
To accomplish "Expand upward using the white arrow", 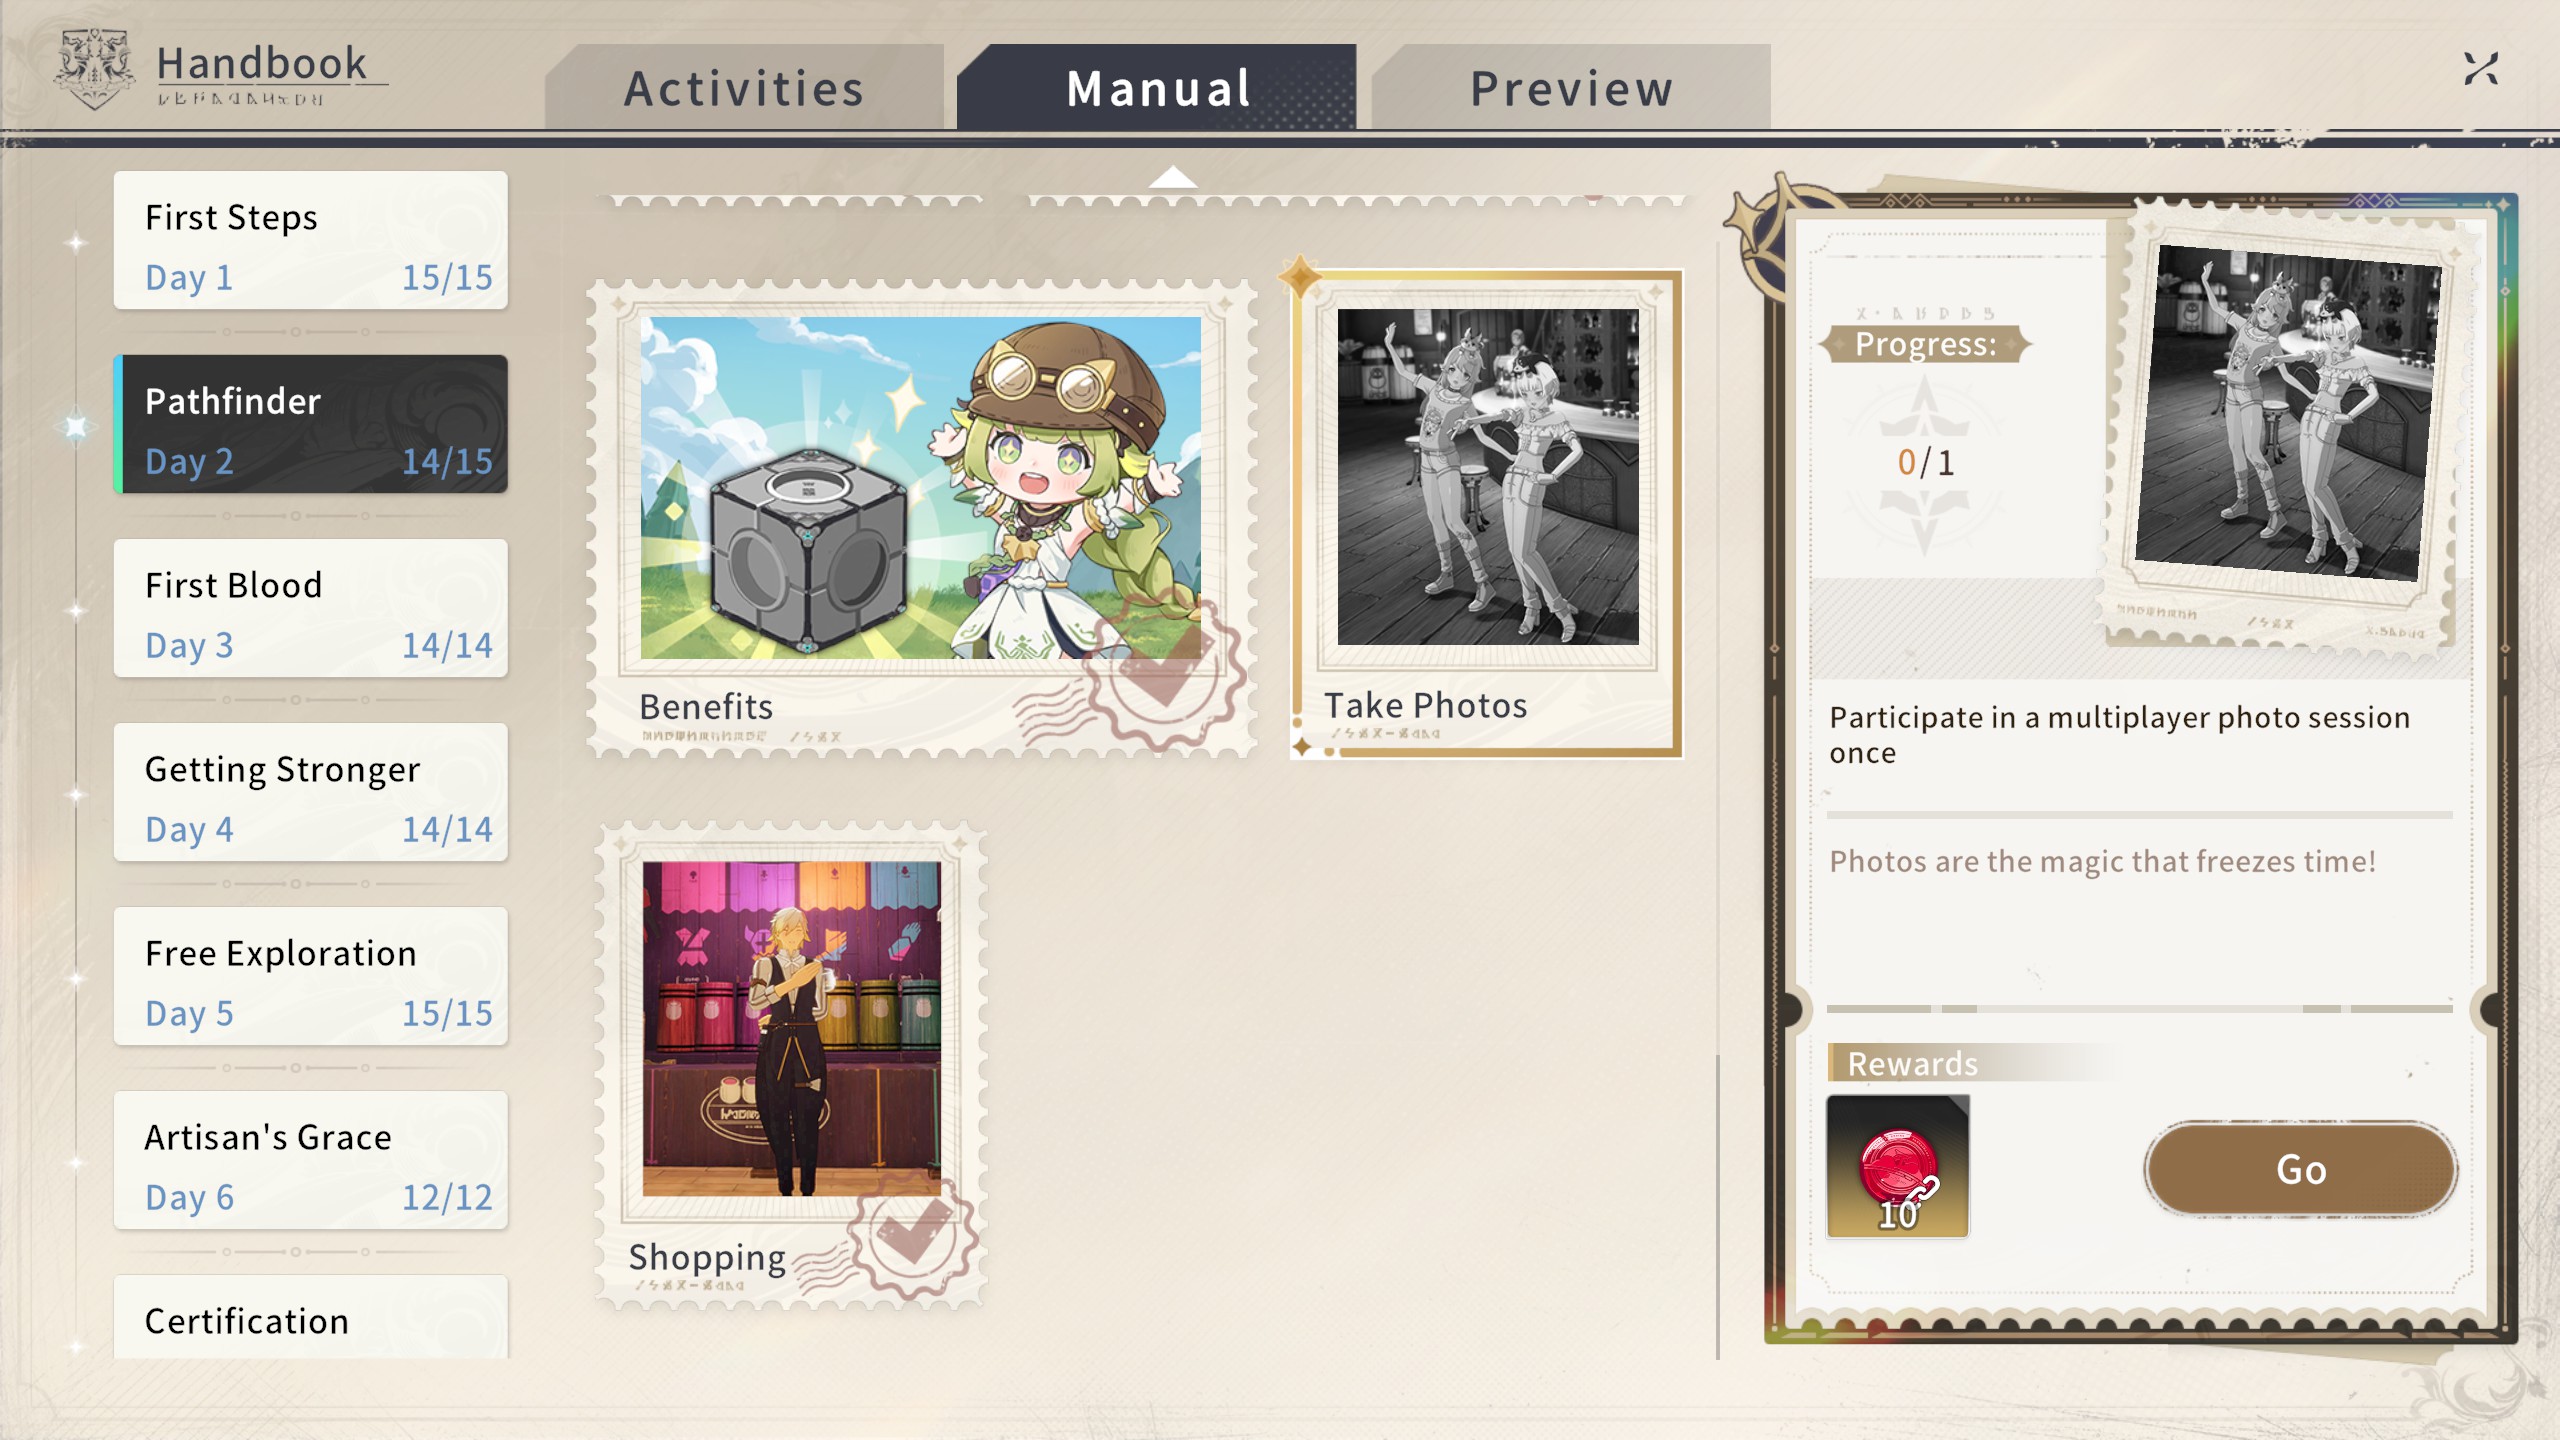I will click(x=1173, y=178).
